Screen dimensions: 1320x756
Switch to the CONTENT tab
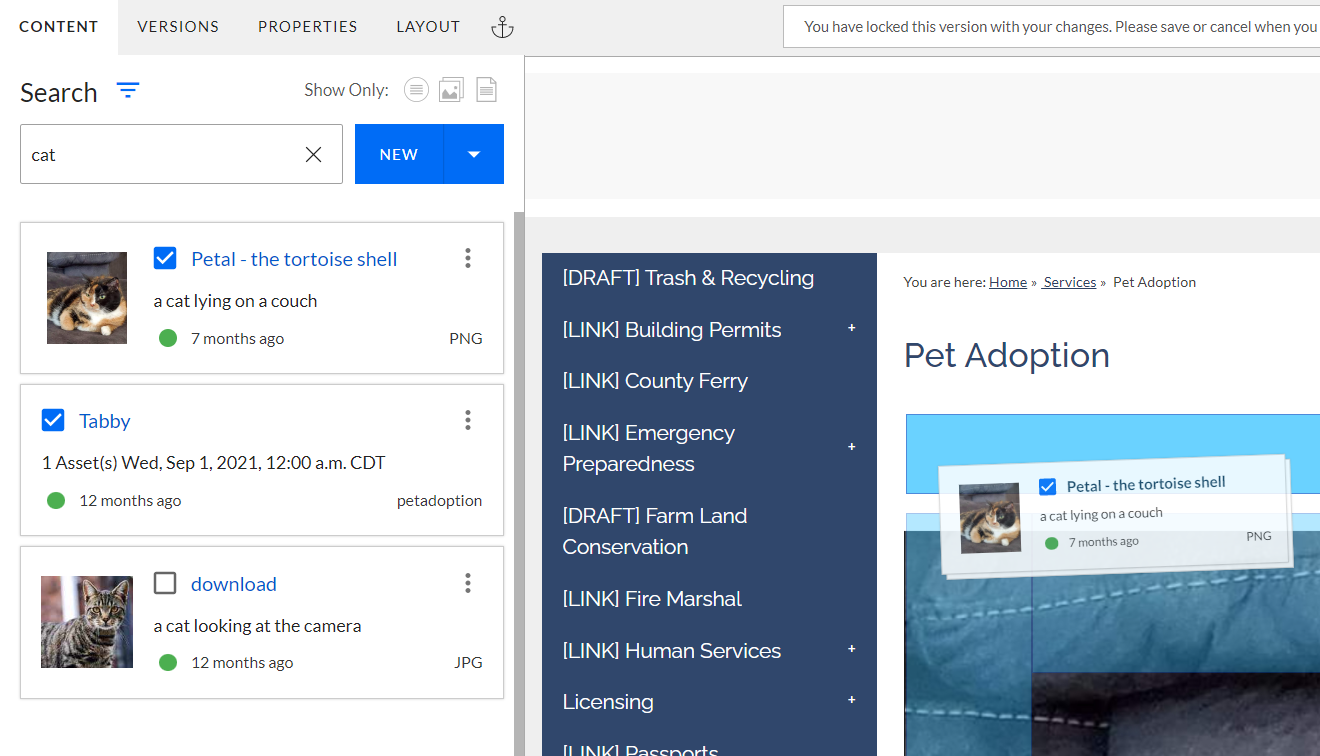(59, 27)
